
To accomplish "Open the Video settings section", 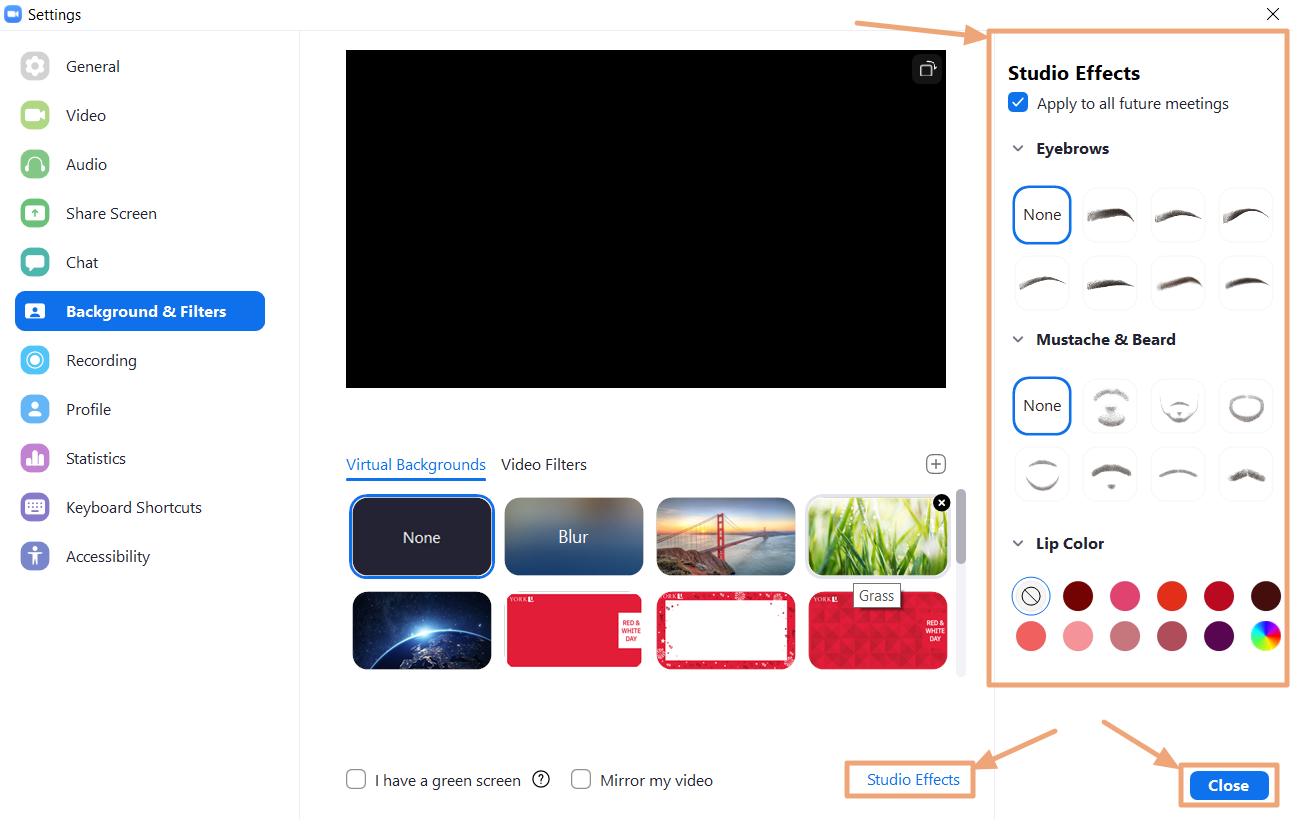I will (x=86, y=115).
